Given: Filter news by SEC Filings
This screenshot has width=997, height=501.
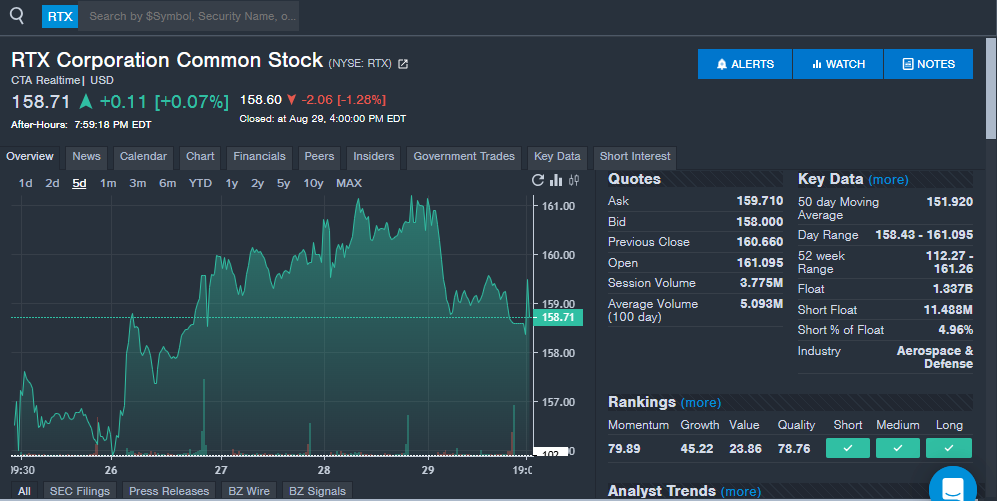Looking at the screenshot, I should click(79, 491).
